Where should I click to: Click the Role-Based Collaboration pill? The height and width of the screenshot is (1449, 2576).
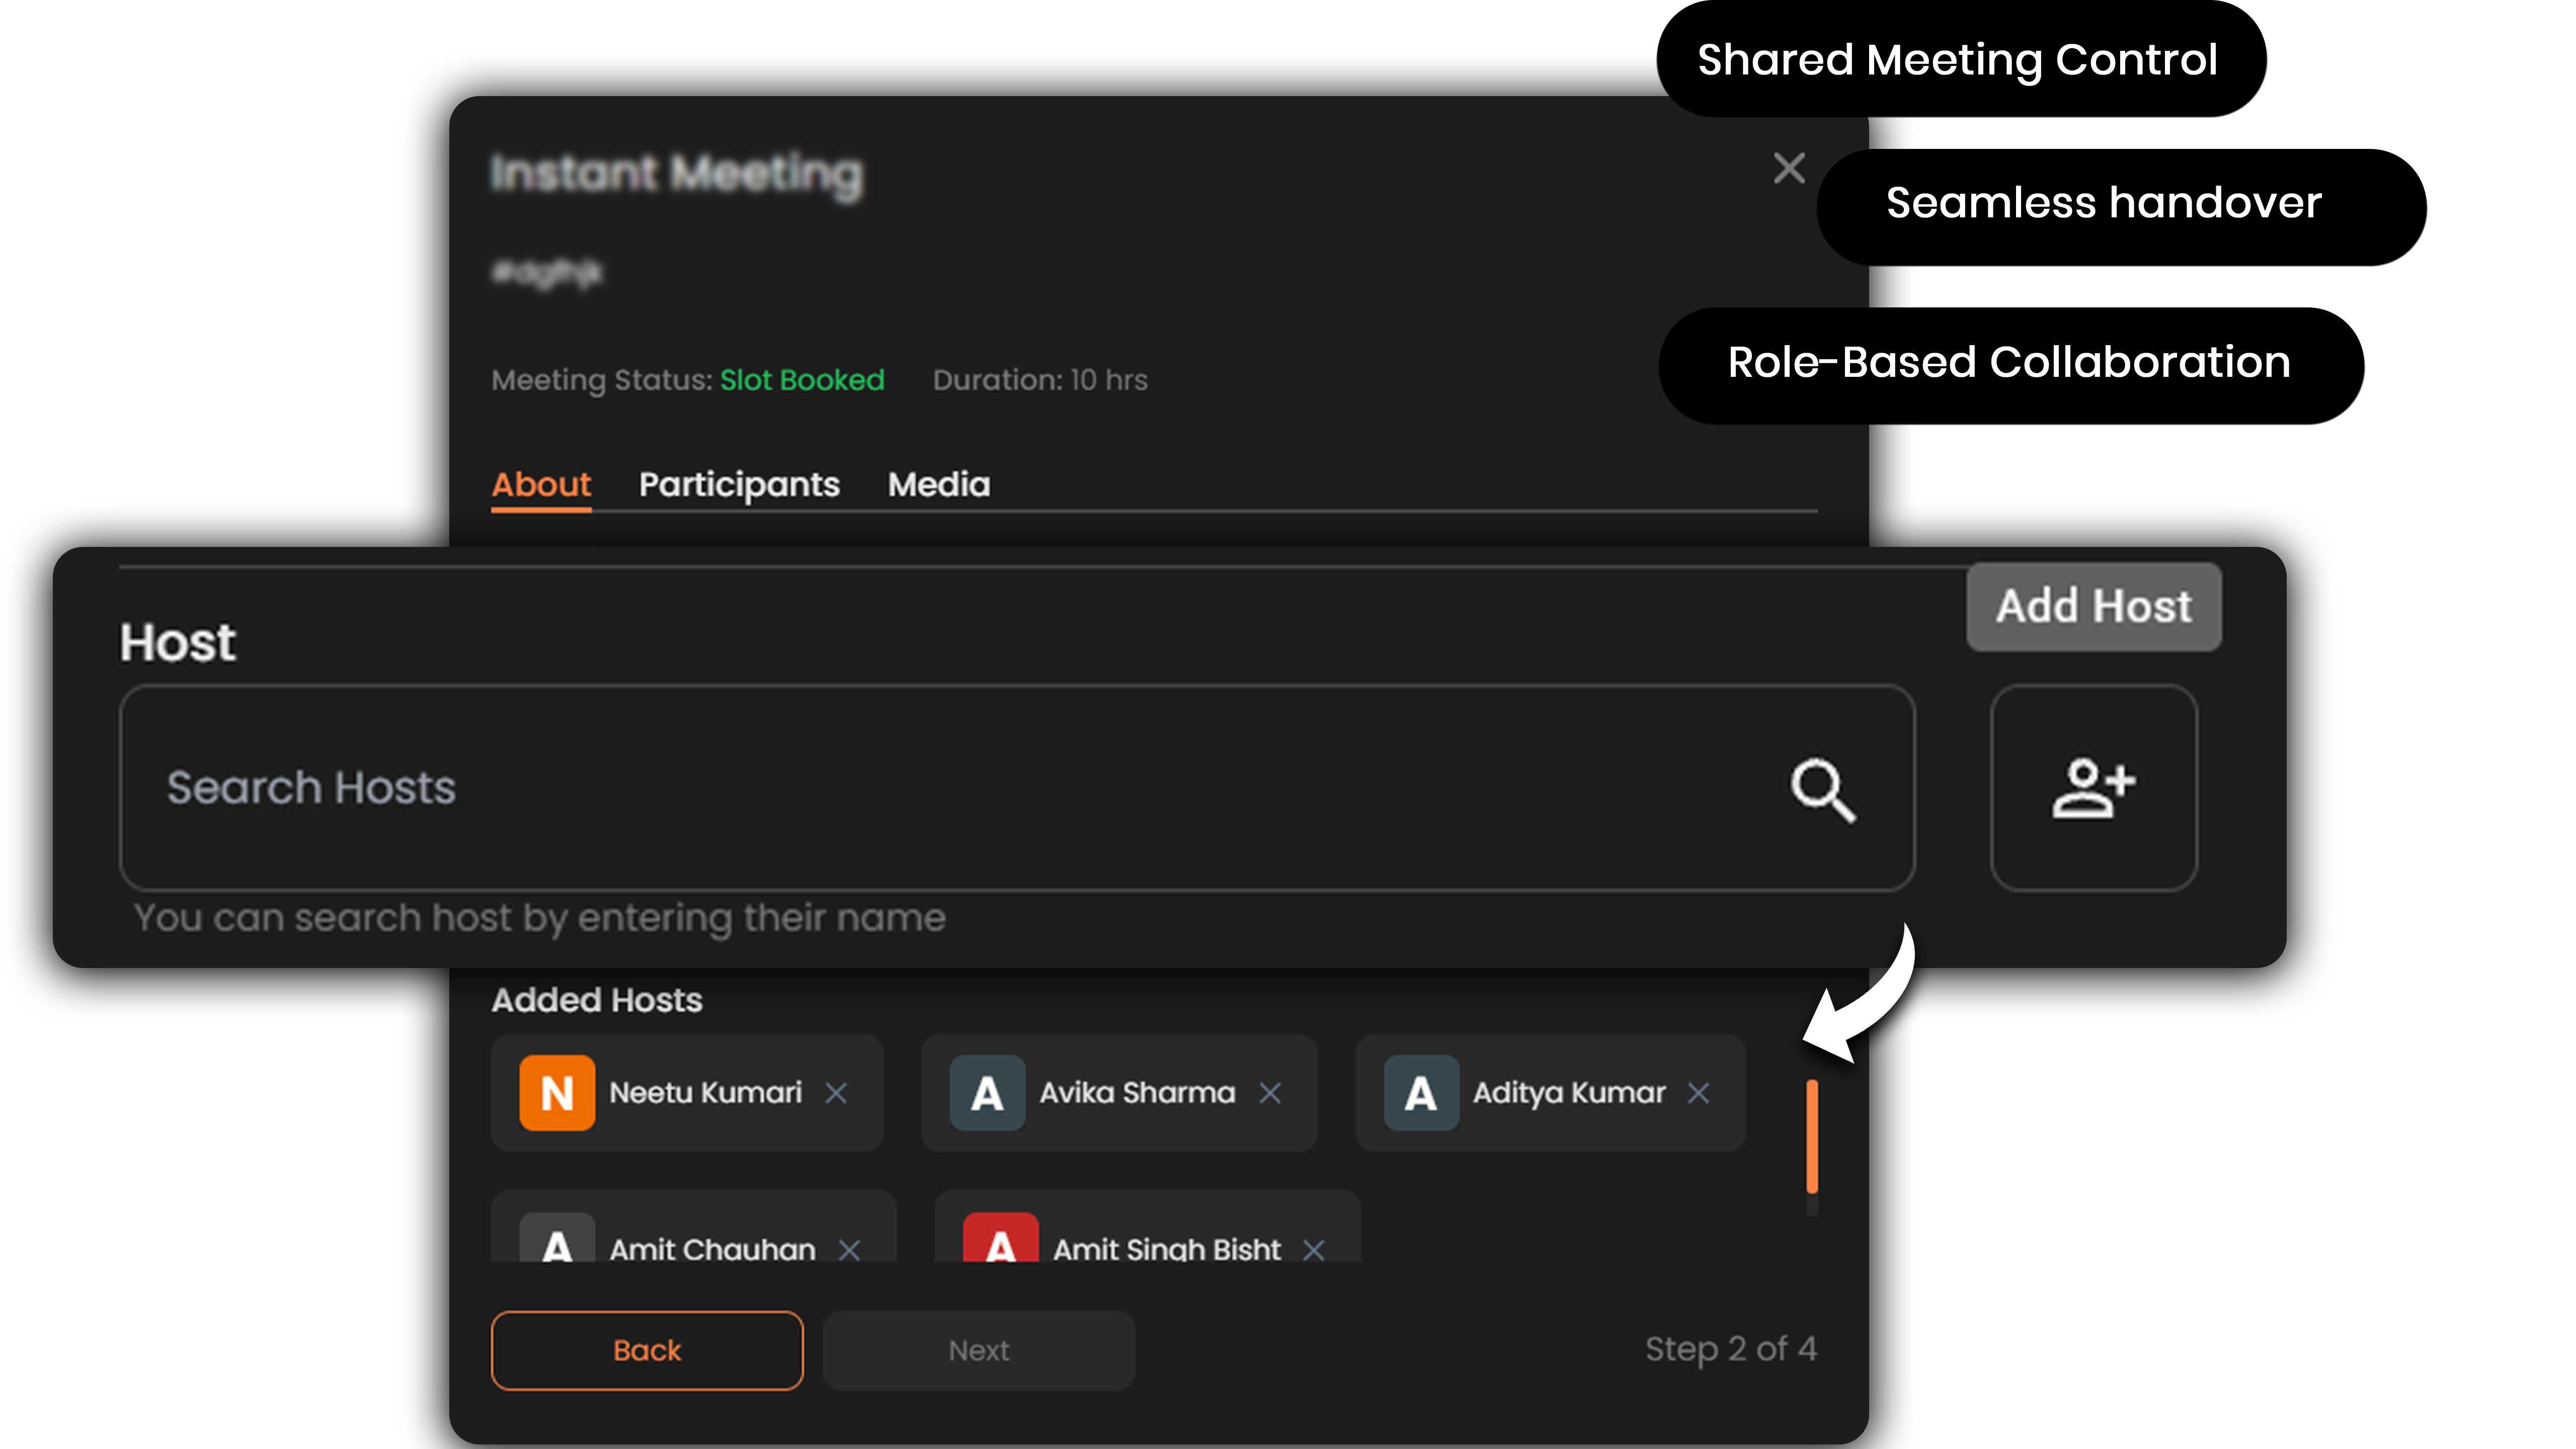click(2011, 365)
